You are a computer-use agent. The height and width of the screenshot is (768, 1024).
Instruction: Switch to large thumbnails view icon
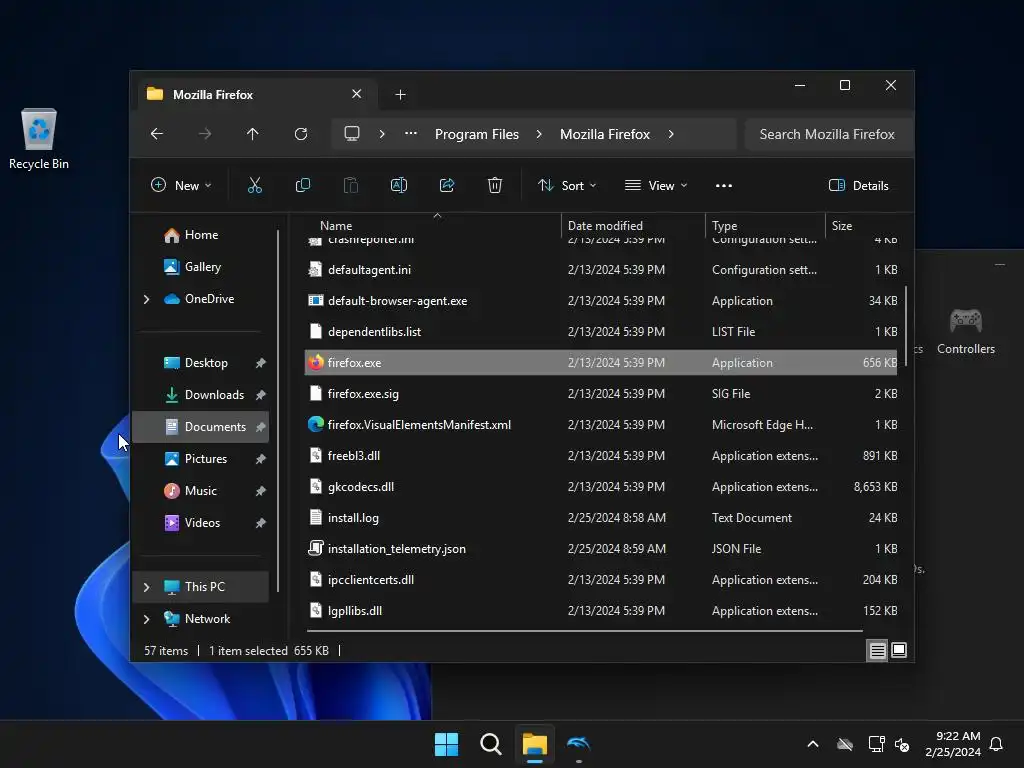899,650
